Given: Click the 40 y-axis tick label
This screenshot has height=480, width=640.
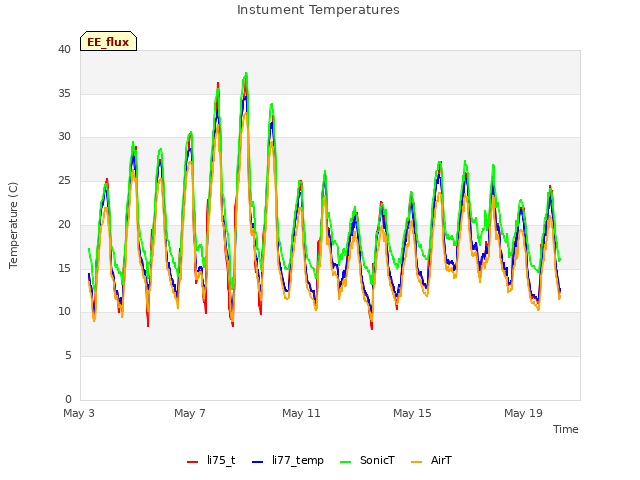Looking at the screenshot, I should [x=64, y=50].
